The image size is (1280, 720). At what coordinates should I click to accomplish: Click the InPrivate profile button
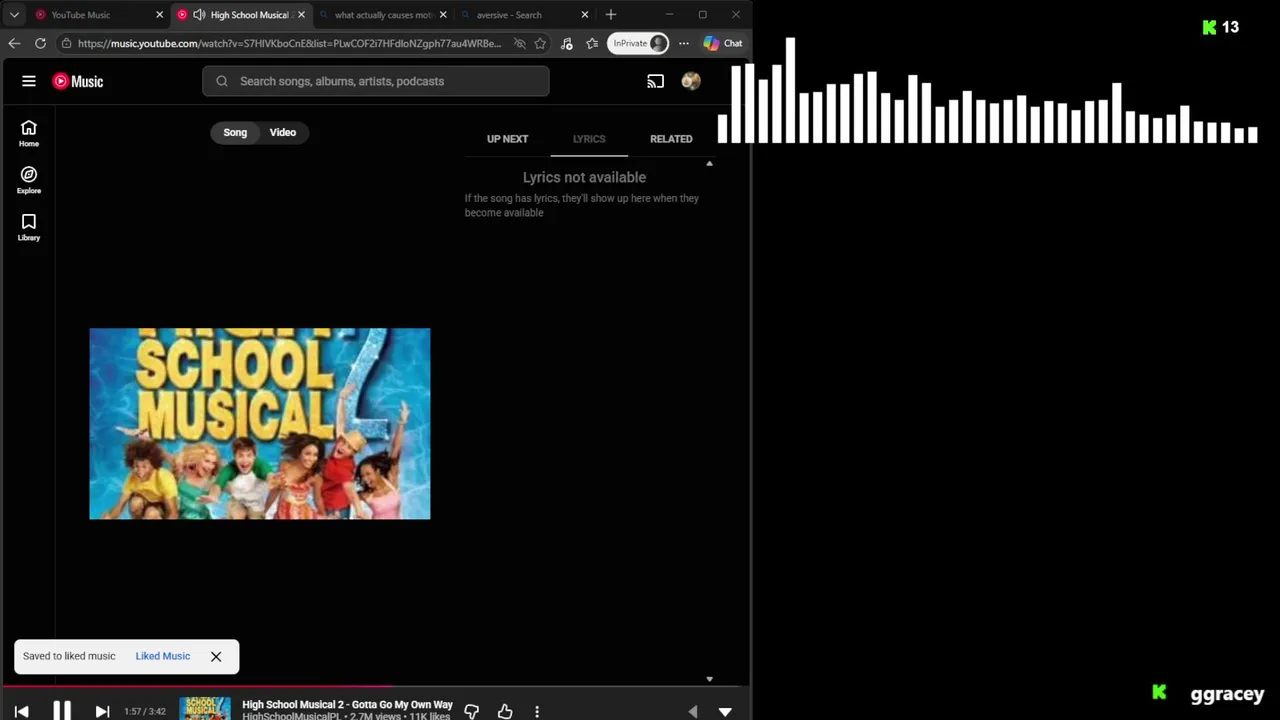click(x=638, y=43)
